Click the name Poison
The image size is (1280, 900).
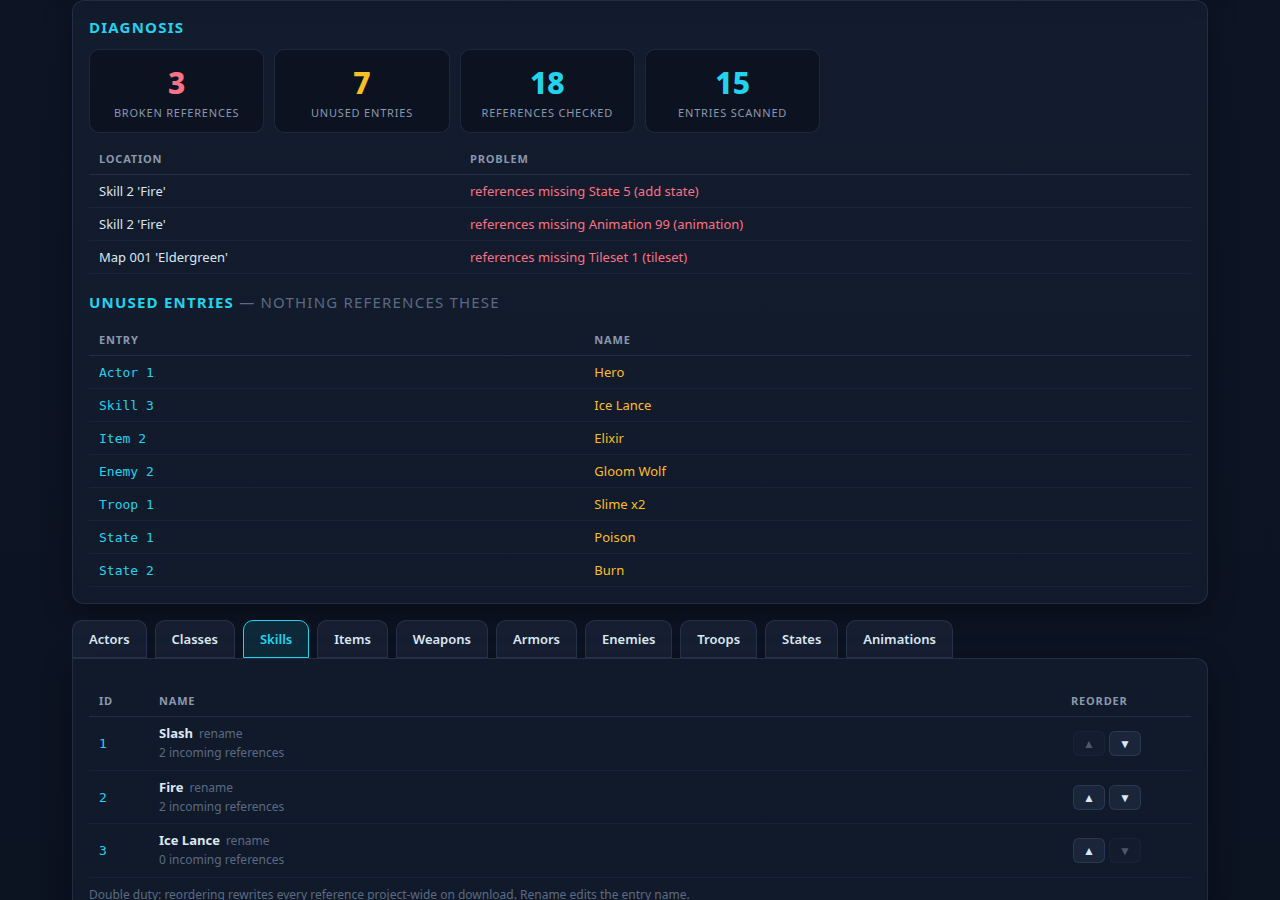615,538
